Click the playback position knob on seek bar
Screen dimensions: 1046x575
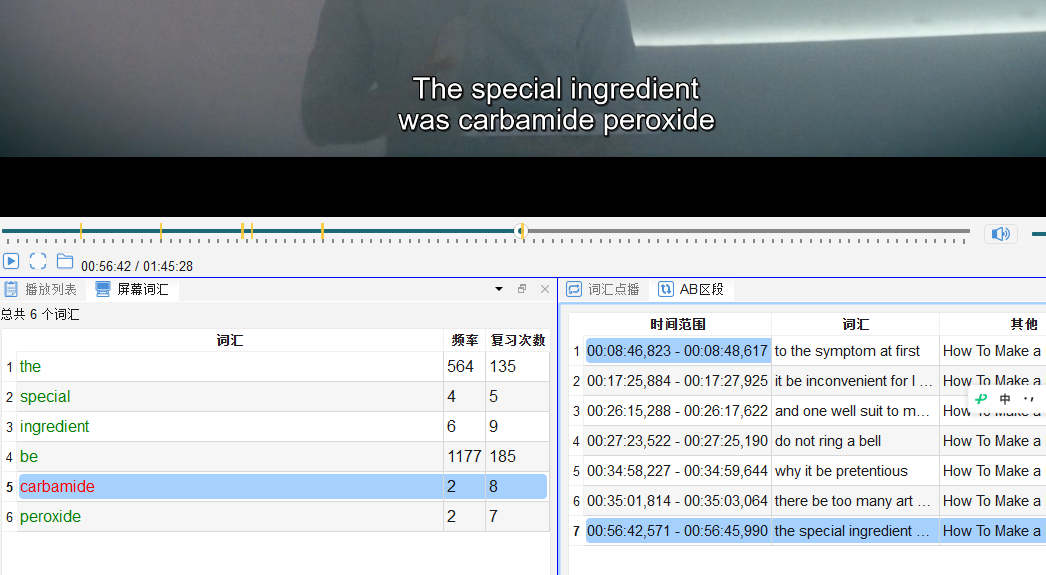click(x=522, y=231)
